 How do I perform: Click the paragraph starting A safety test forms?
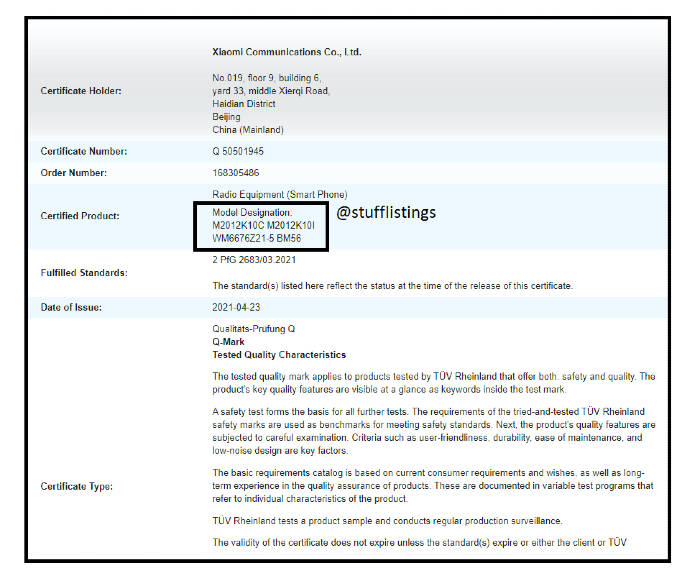click(433, 431)
